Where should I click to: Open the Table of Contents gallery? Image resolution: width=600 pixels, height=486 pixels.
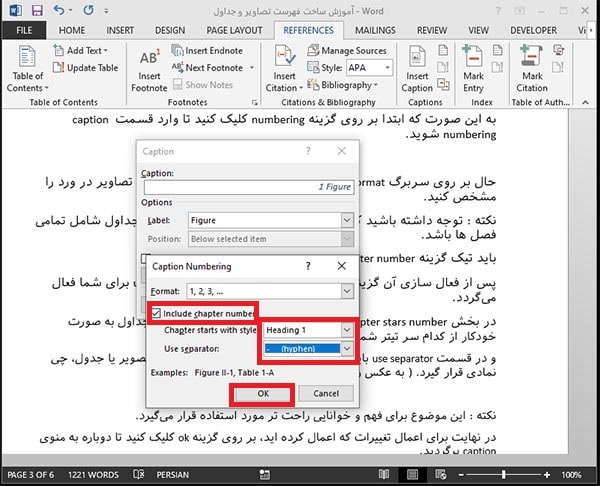[27, 69]
